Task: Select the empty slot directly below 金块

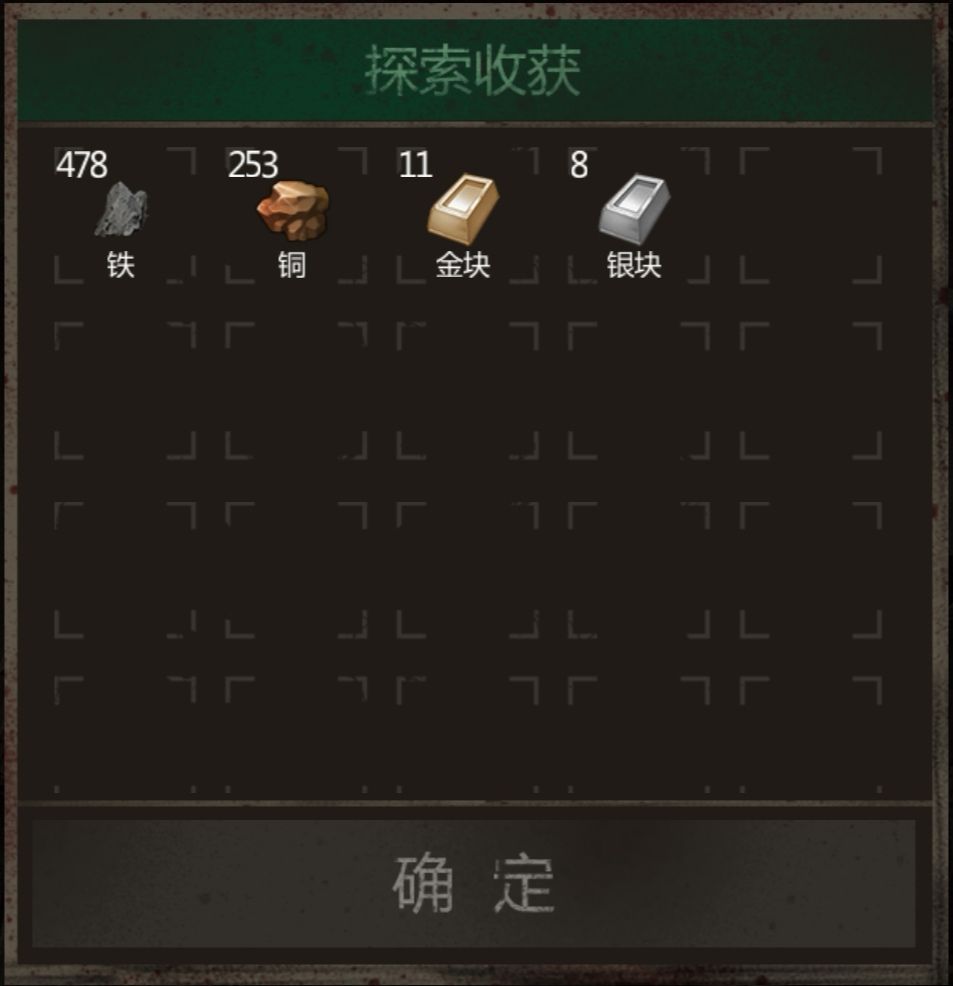Action: [x=468, y=391]
